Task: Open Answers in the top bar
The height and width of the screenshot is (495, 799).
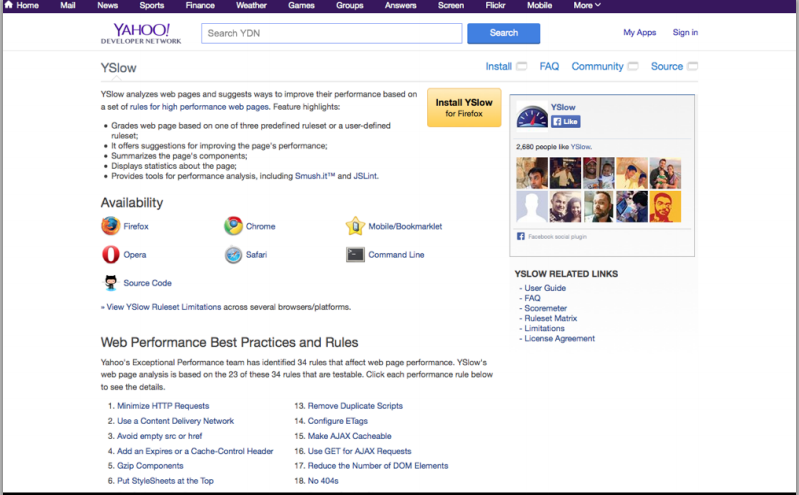Action: tap(401, 5)
